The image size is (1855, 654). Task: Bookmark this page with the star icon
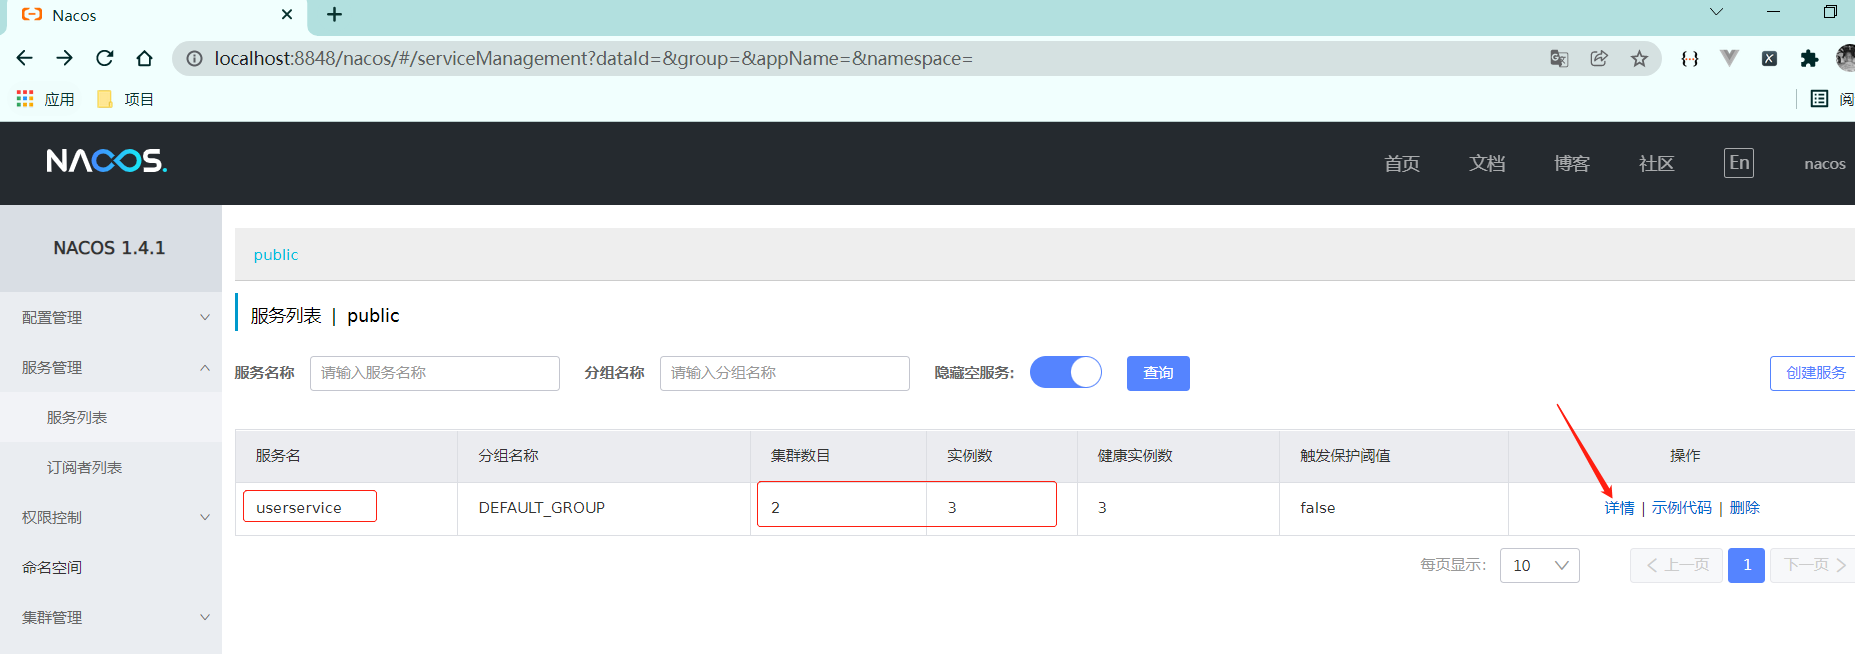click(x=1639, y=58)
